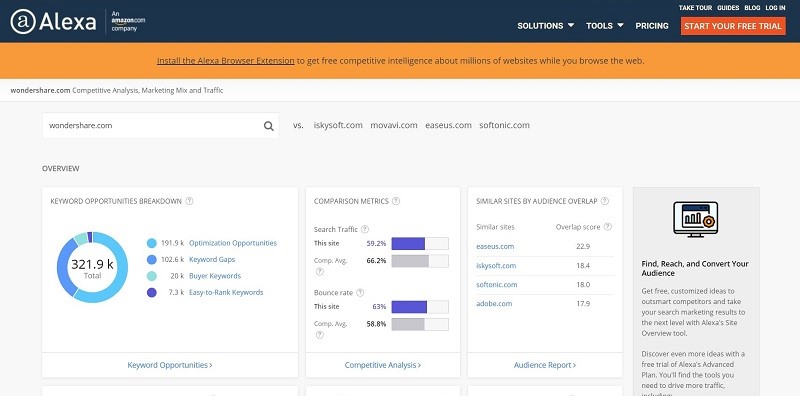Viewport: 800px width, 396px height.
Task: Click Bounce rate This site 63% bar
Action: point(420,307)
